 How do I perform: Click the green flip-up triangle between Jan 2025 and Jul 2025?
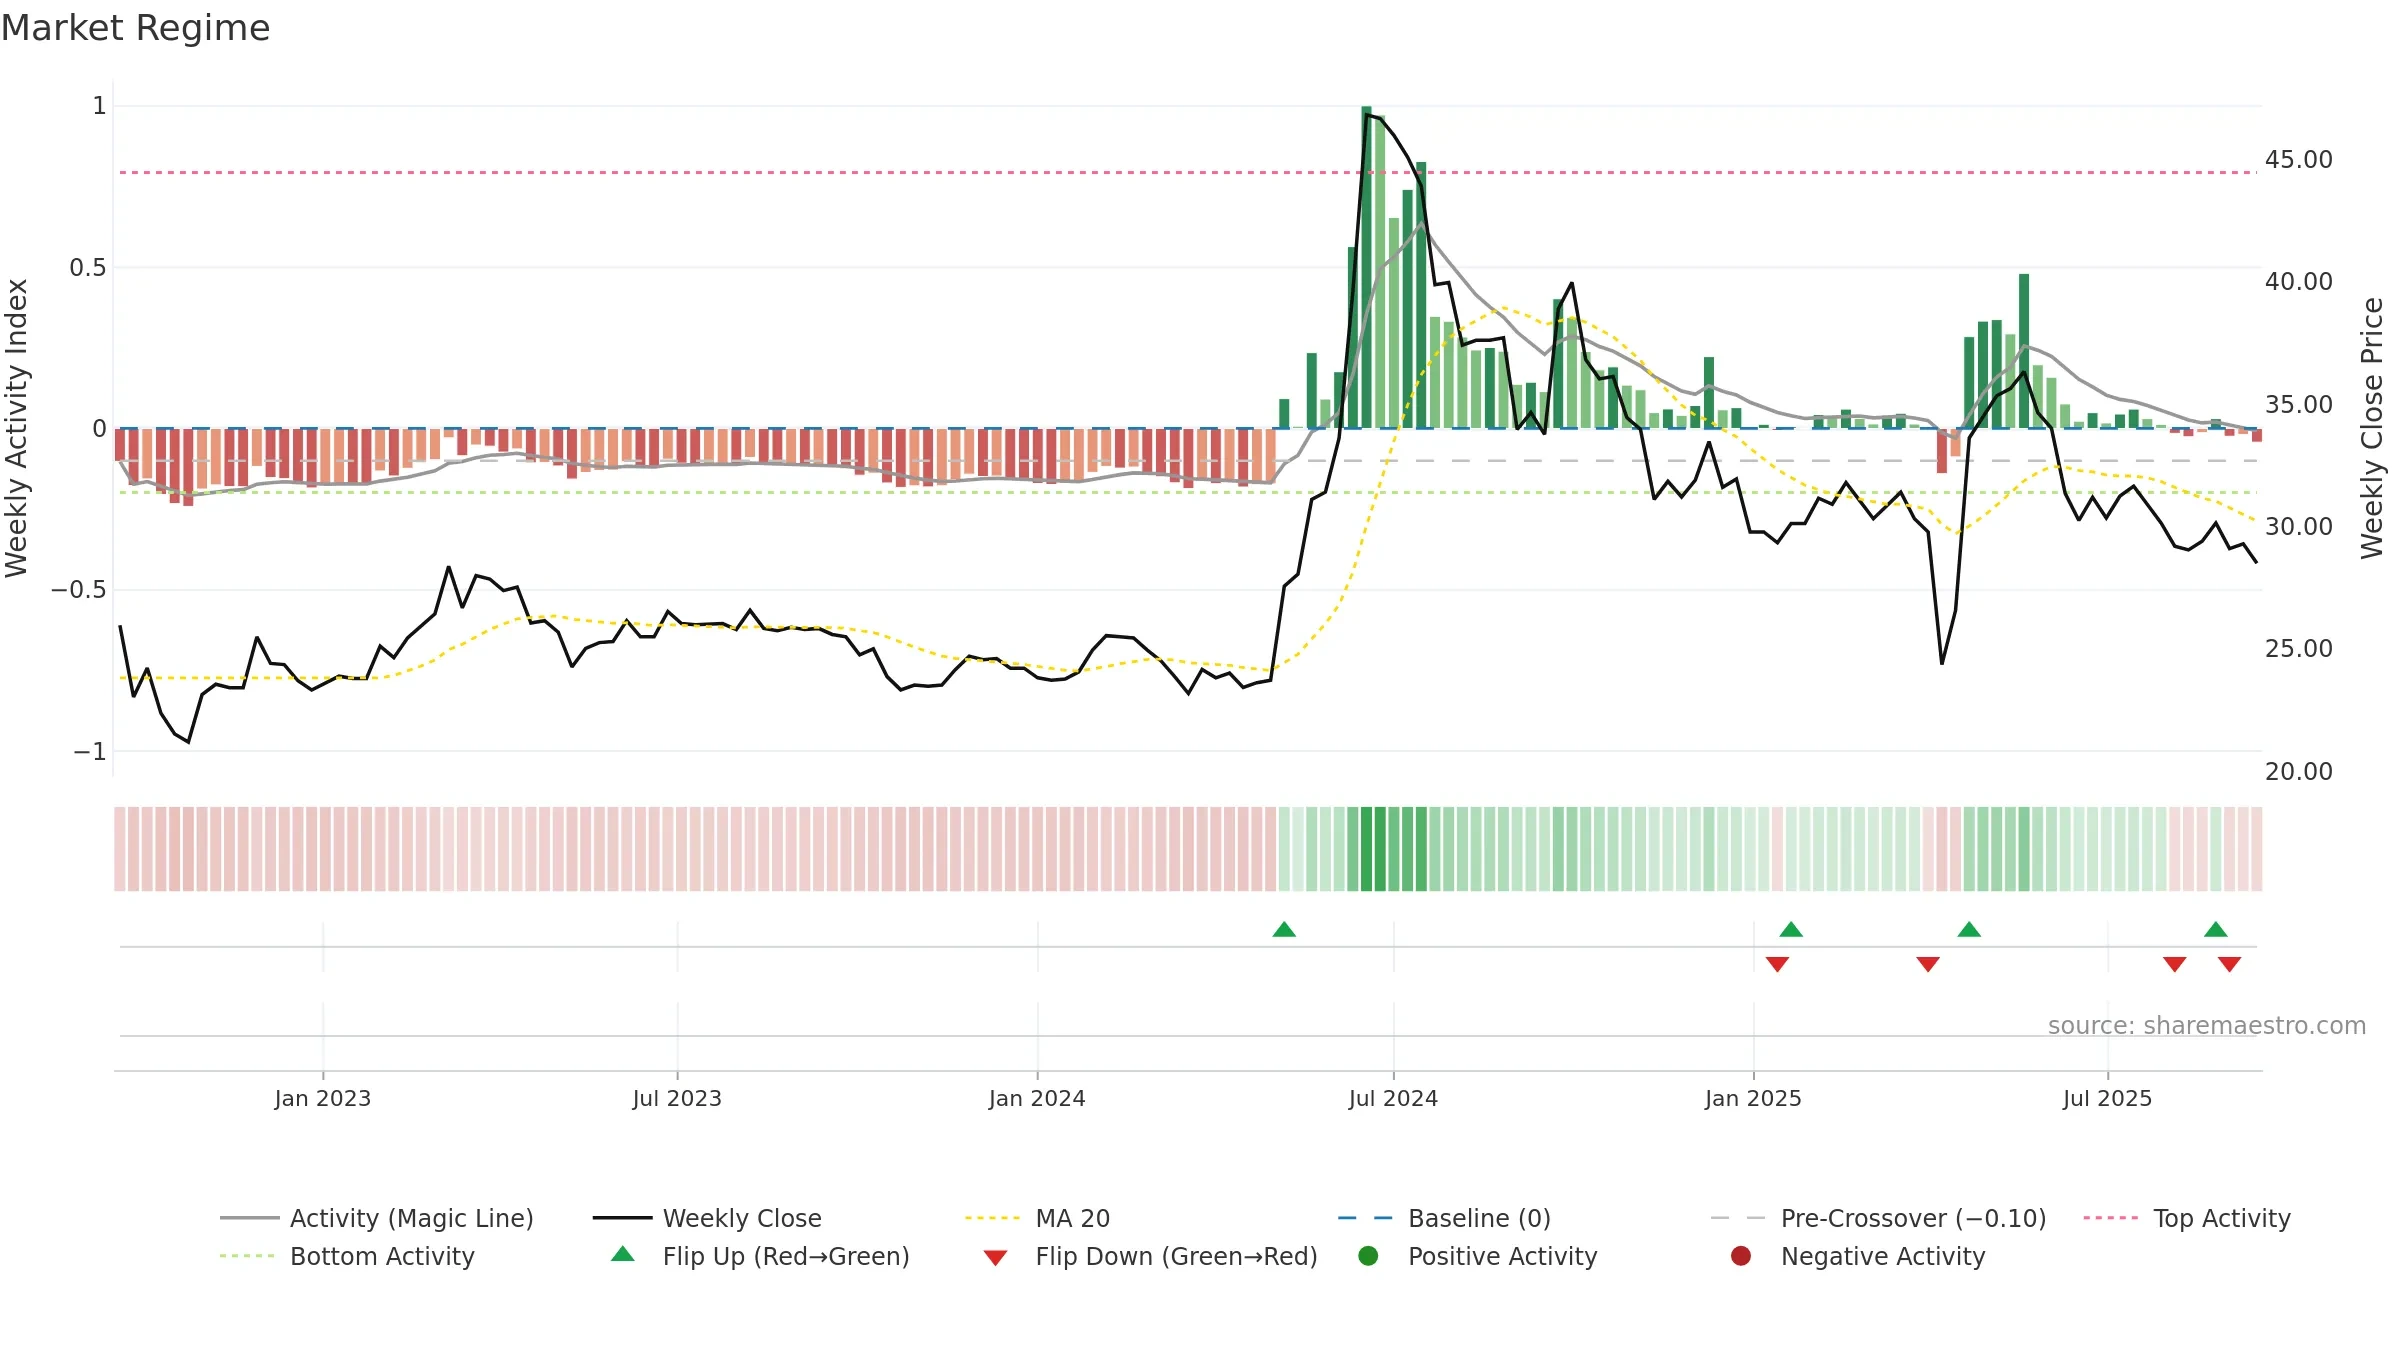[x=1969, y=930]
